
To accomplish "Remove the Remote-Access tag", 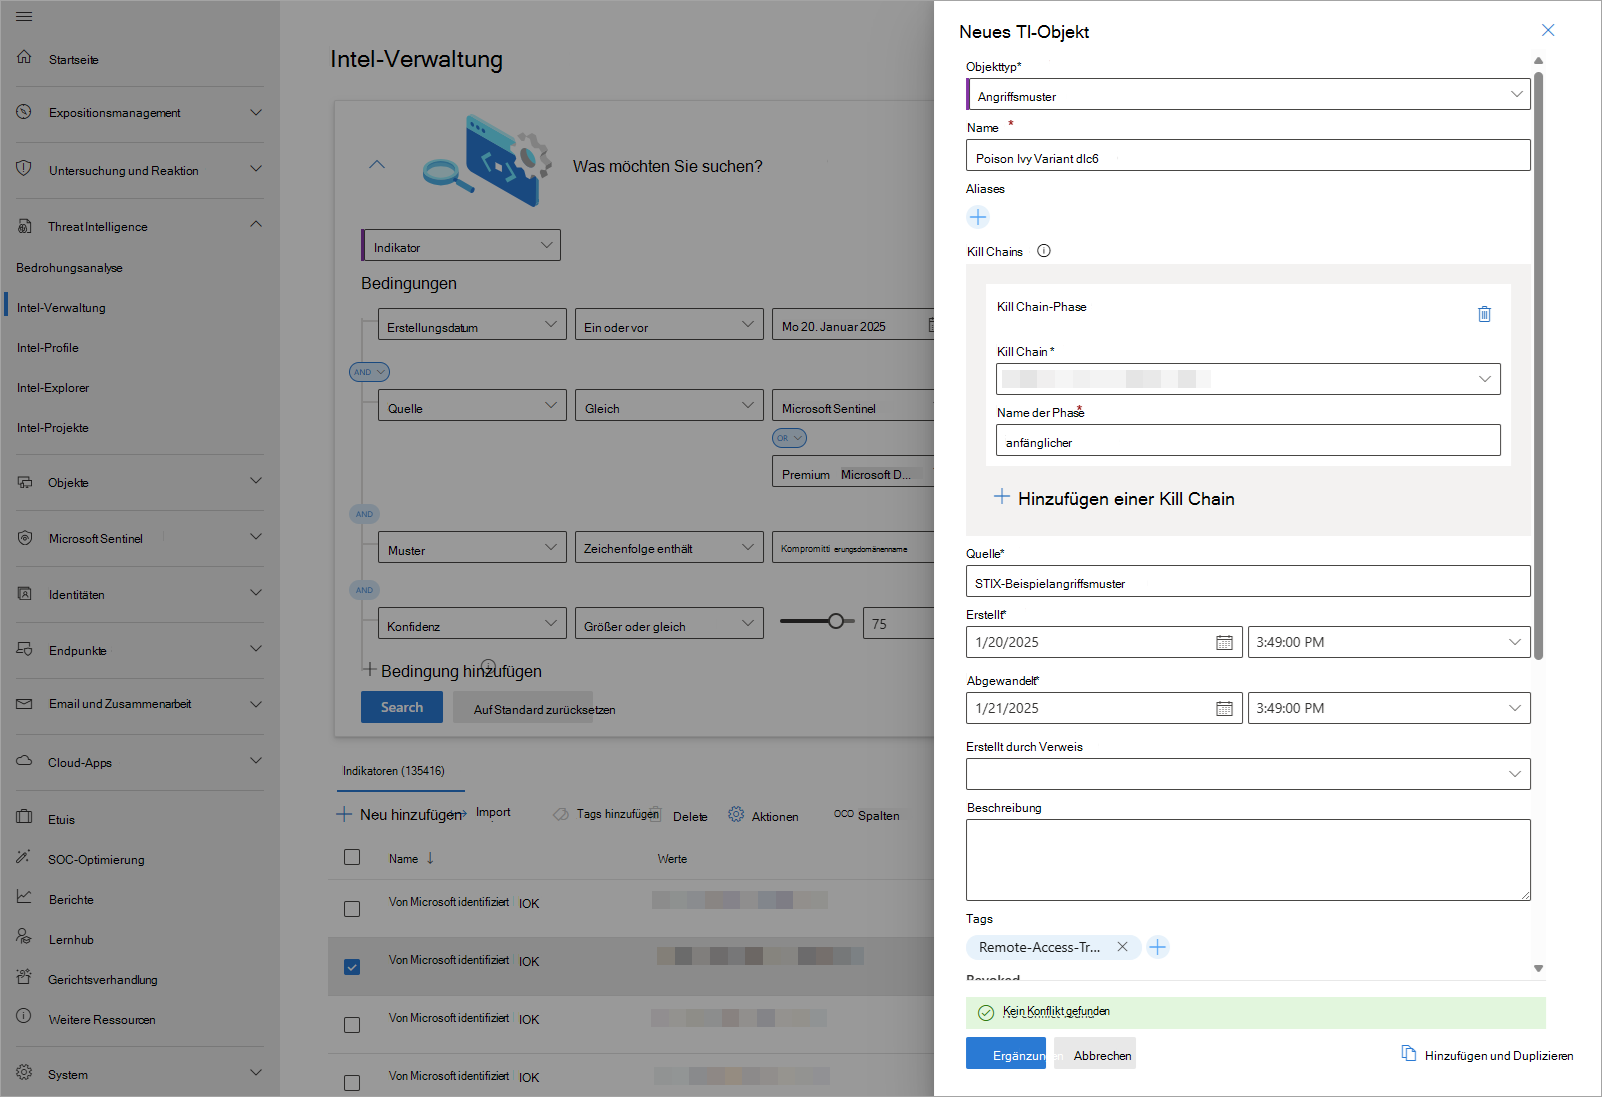I will pos(1122,947).
